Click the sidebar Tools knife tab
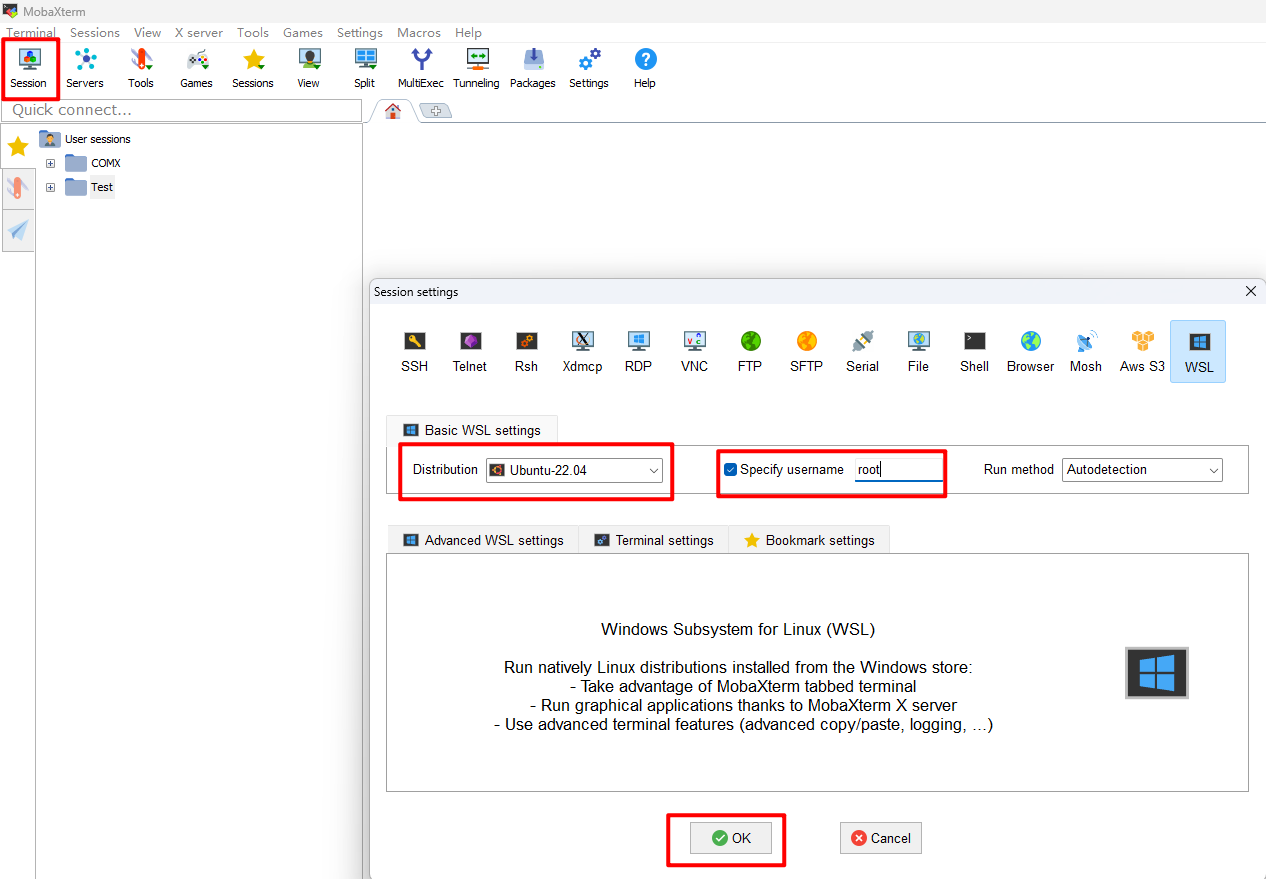Viewport: 1266px width, 879px height. (18, 188)
